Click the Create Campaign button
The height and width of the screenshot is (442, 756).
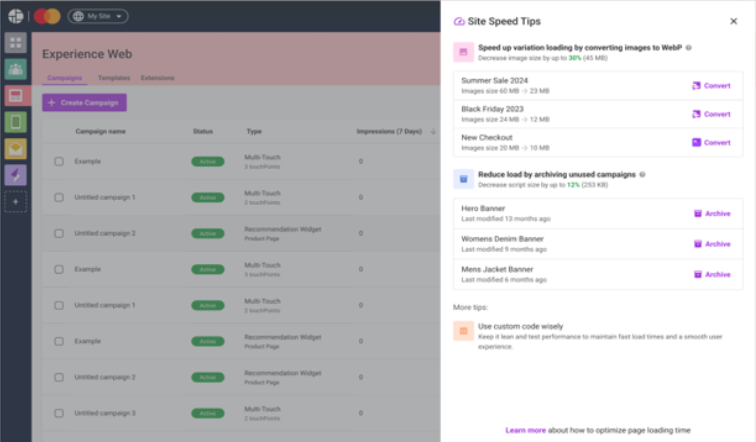[x=84, y=103]
